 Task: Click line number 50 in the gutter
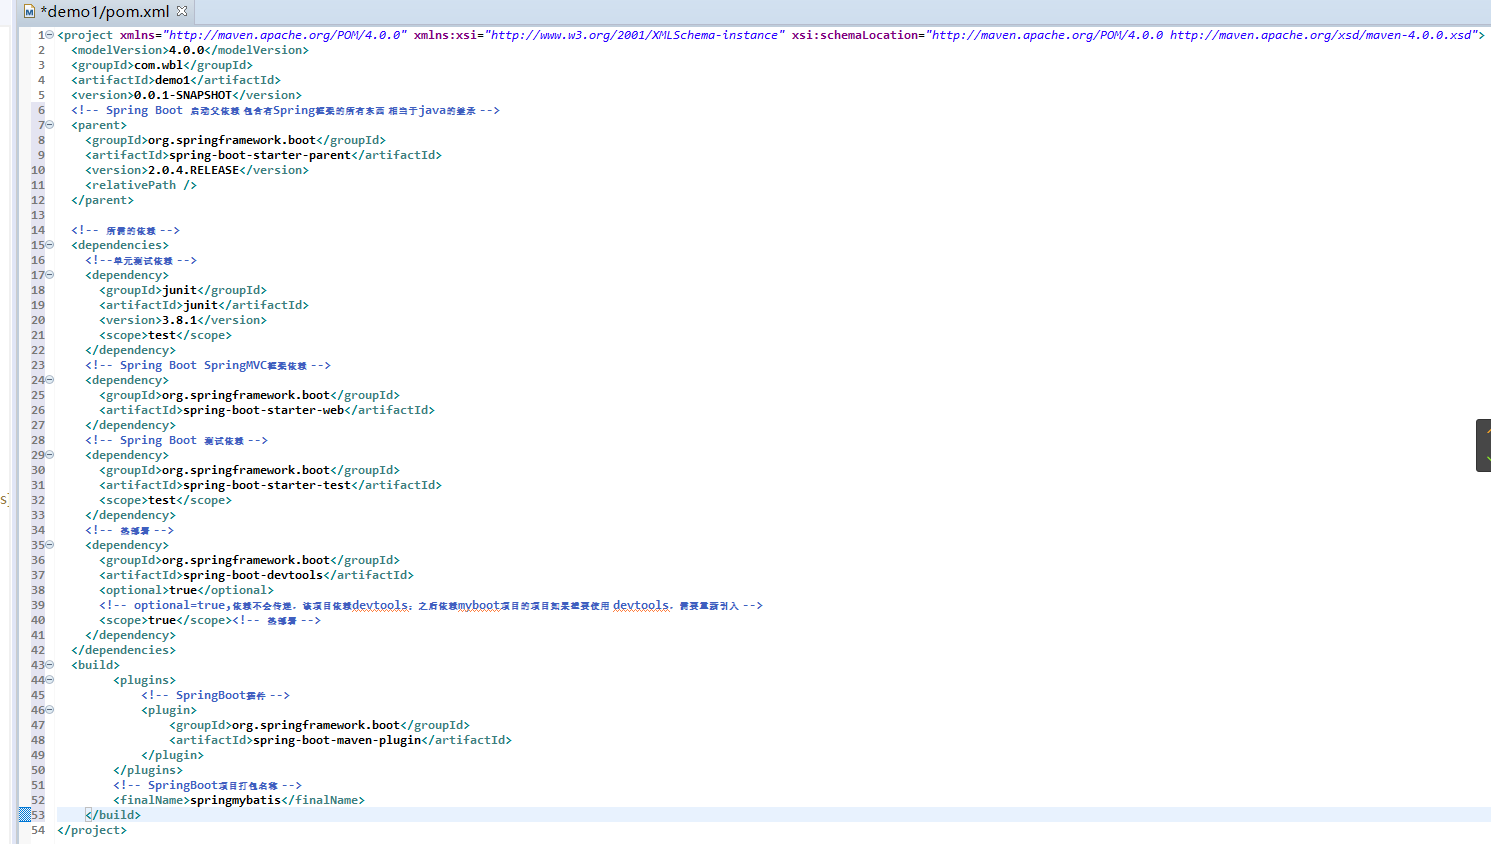point(38,770)
